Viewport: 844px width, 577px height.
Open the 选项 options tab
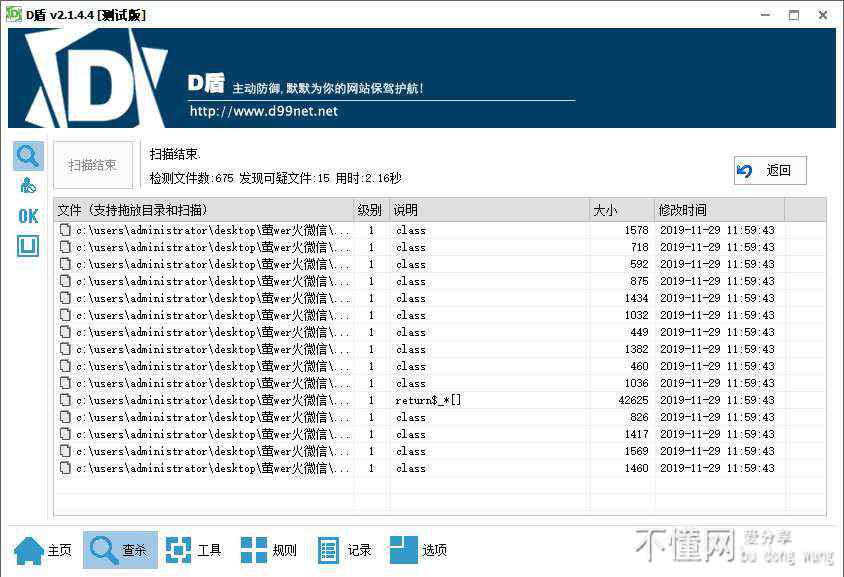tap(418, 550)
